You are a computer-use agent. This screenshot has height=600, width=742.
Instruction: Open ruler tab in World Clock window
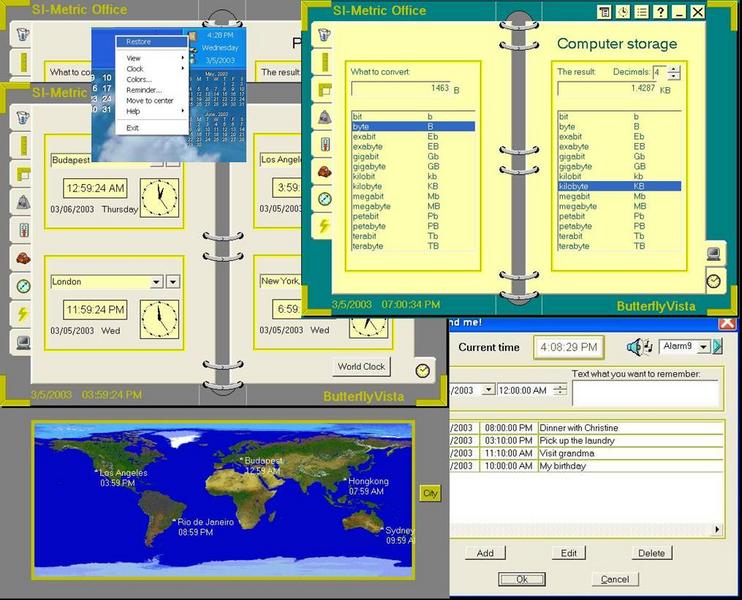tap(22, 145)
